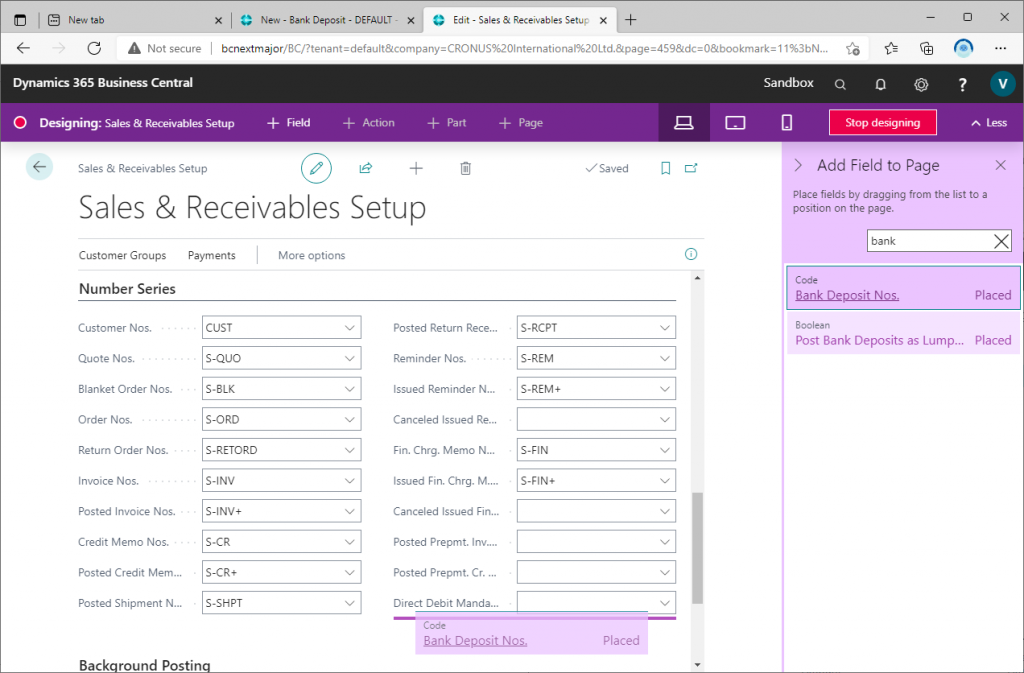Click the Posted Shipment Nos. field S-SHPT
The height and width of the screenshot is (673, 1024).
[281, 603]
